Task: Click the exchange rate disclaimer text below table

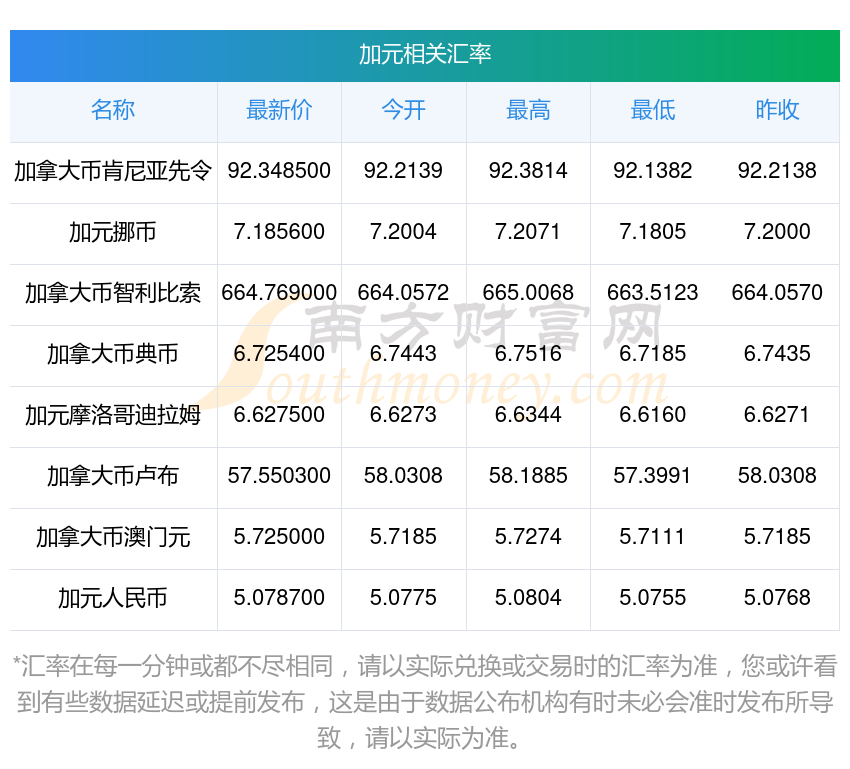Action: [425, 702]
